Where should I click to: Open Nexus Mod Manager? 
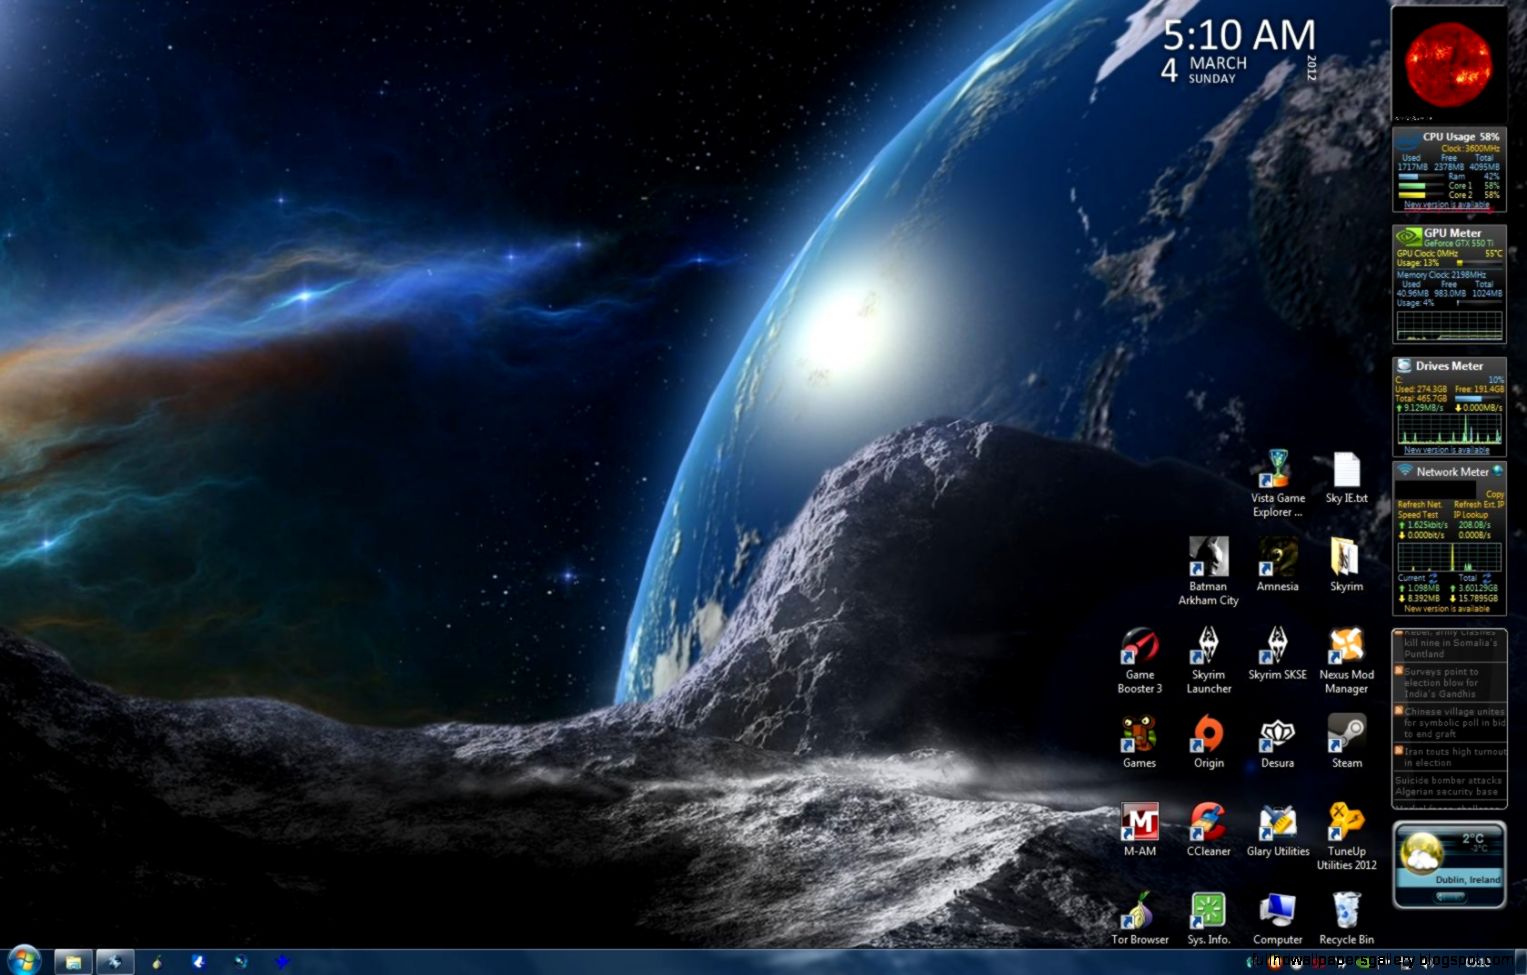pos(1346,650)
